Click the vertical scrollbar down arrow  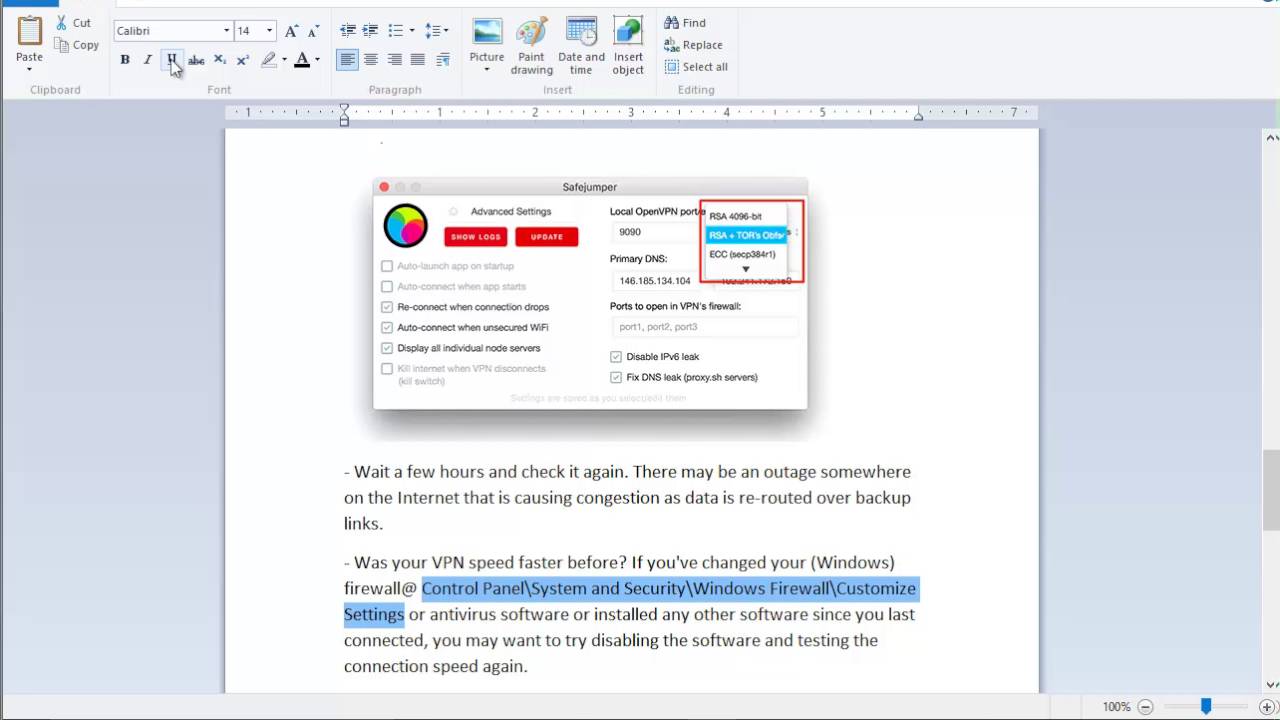pos(1272,685)
